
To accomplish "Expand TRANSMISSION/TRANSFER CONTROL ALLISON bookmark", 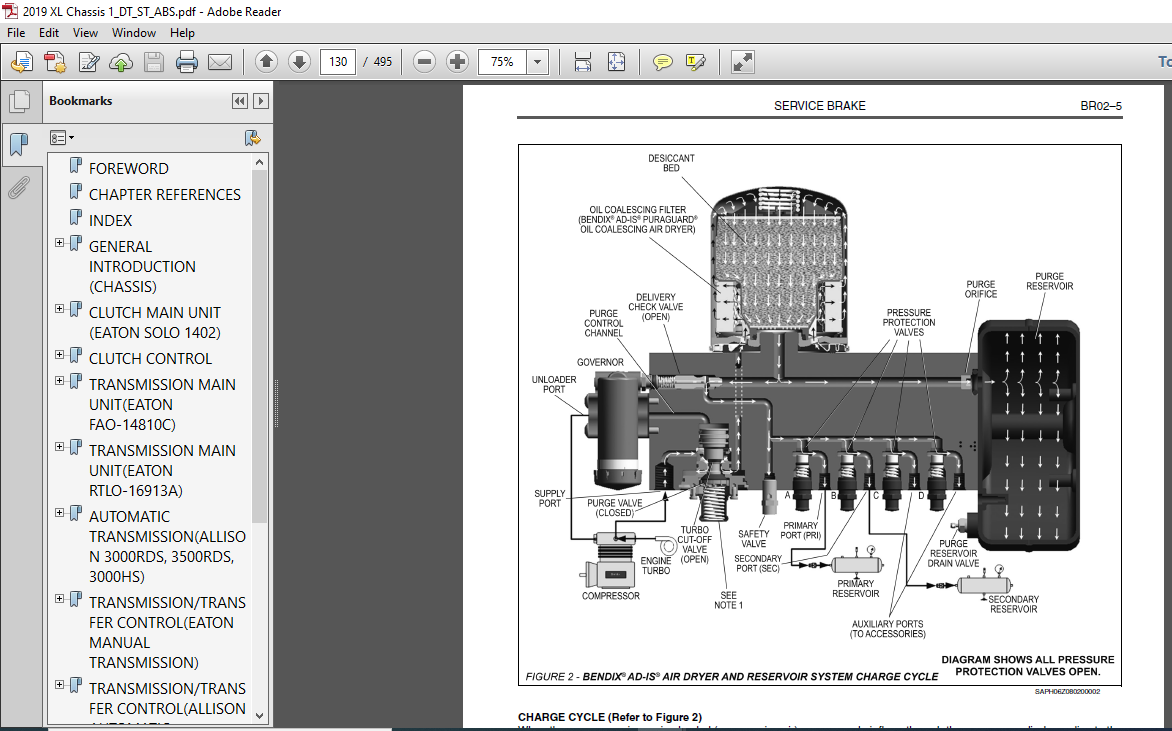I will pyautogui.click(x=60, y=685).
